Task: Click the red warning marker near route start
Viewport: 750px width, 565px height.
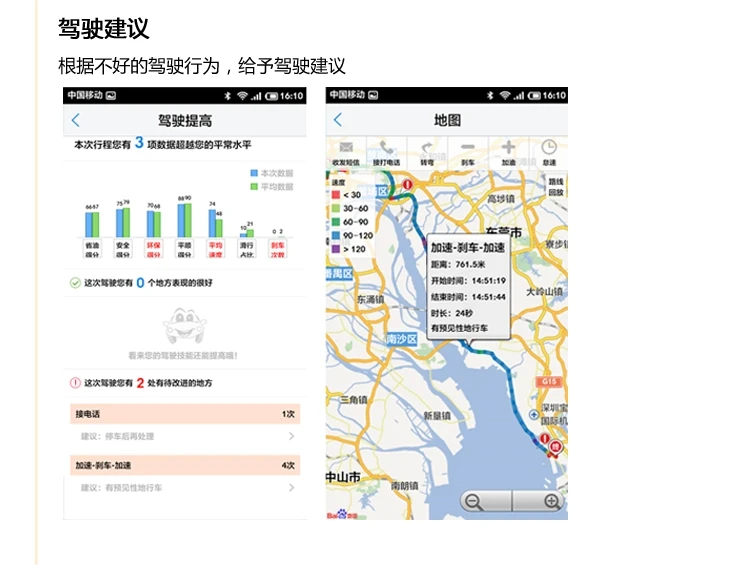Action: pos(407,185)
